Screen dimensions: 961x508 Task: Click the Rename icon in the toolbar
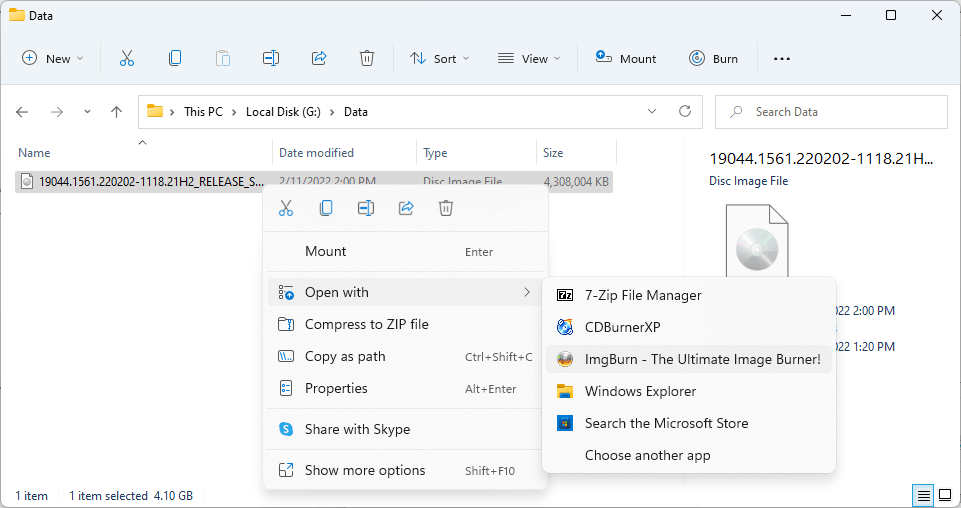[270, 58]
